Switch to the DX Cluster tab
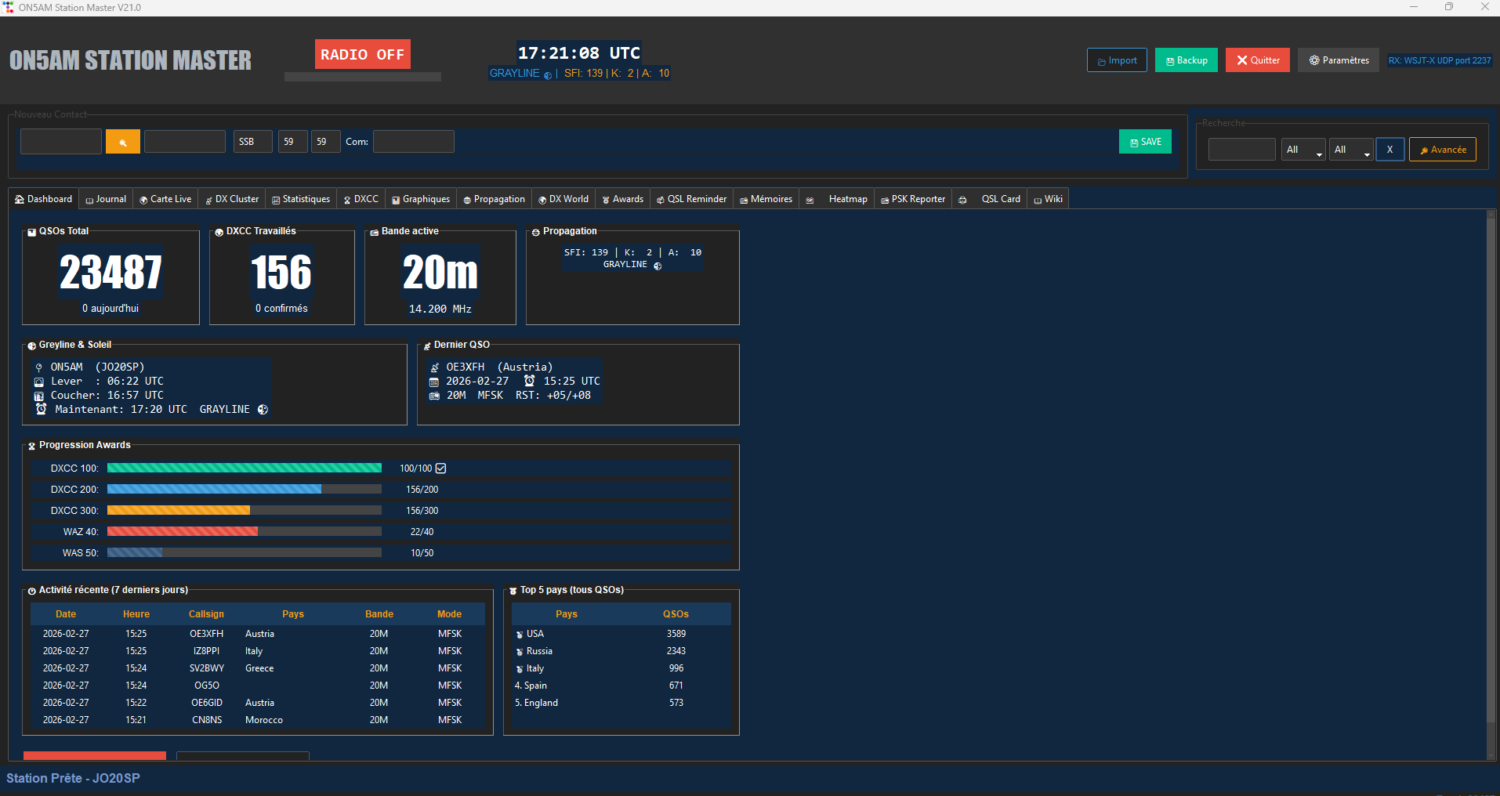The image size is (1500, 796). point(231,199)
